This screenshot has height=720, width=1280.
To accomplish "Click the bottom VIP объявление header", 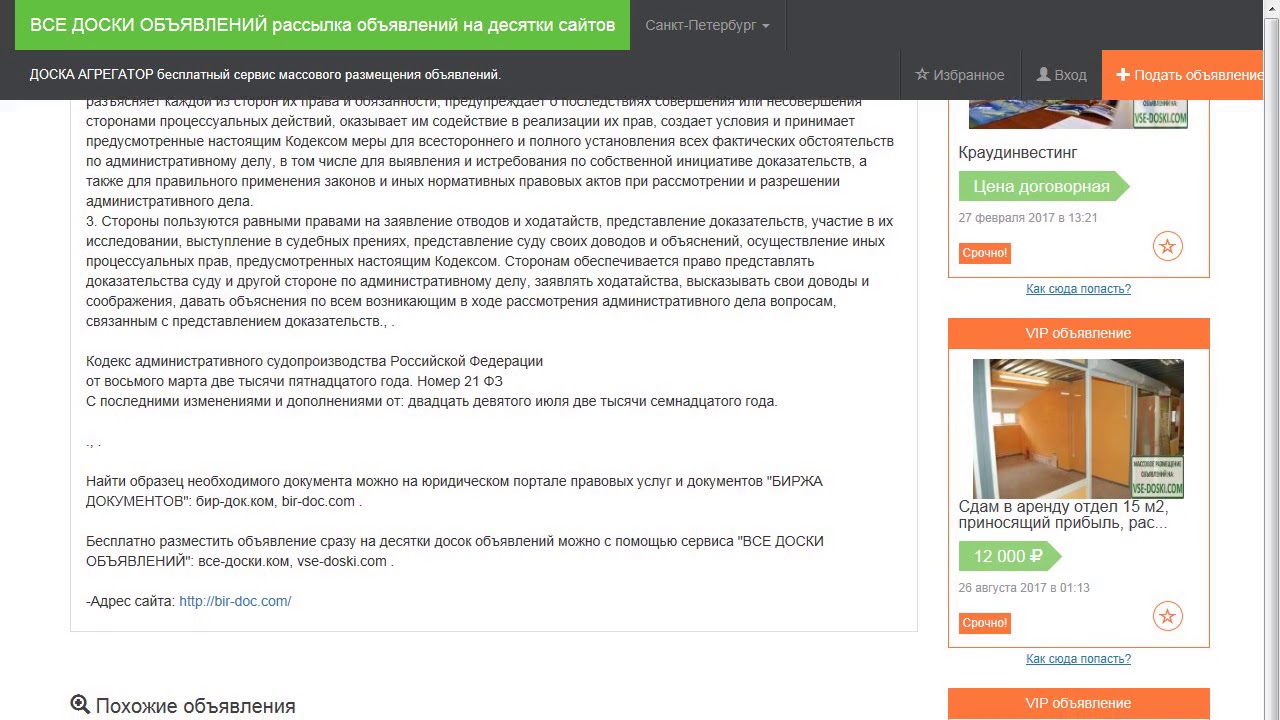I will coord(1078,703).
